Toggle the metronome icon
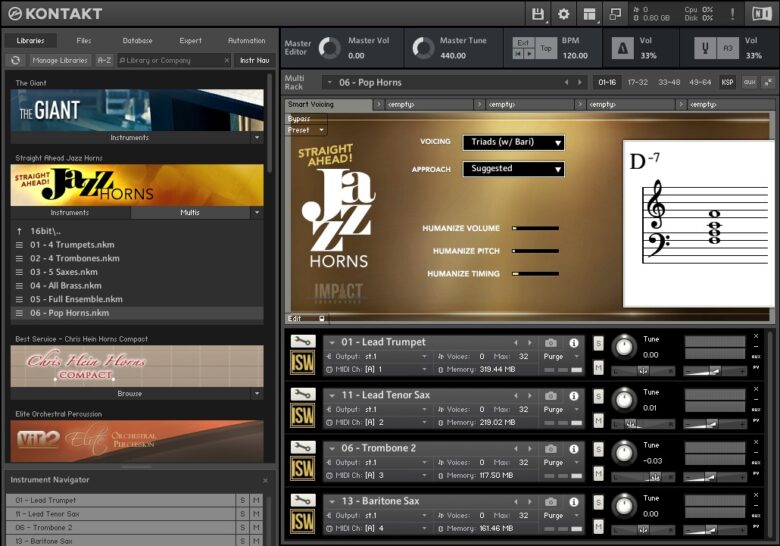 tap(622, 48)
